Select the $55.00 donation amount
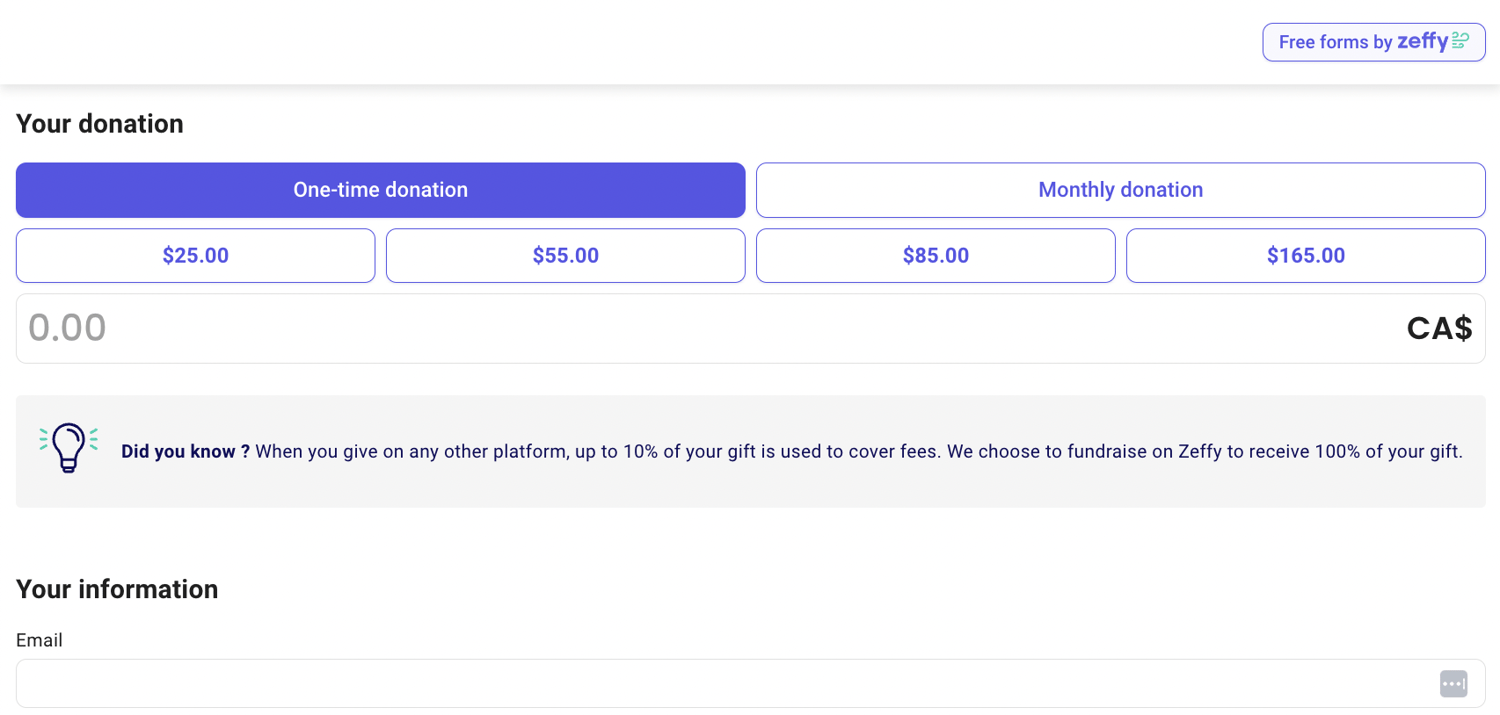 pos(565,255)
